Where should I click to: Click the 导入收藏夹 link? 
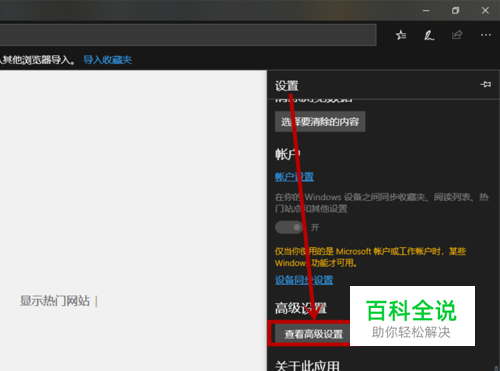pos(108,60)
